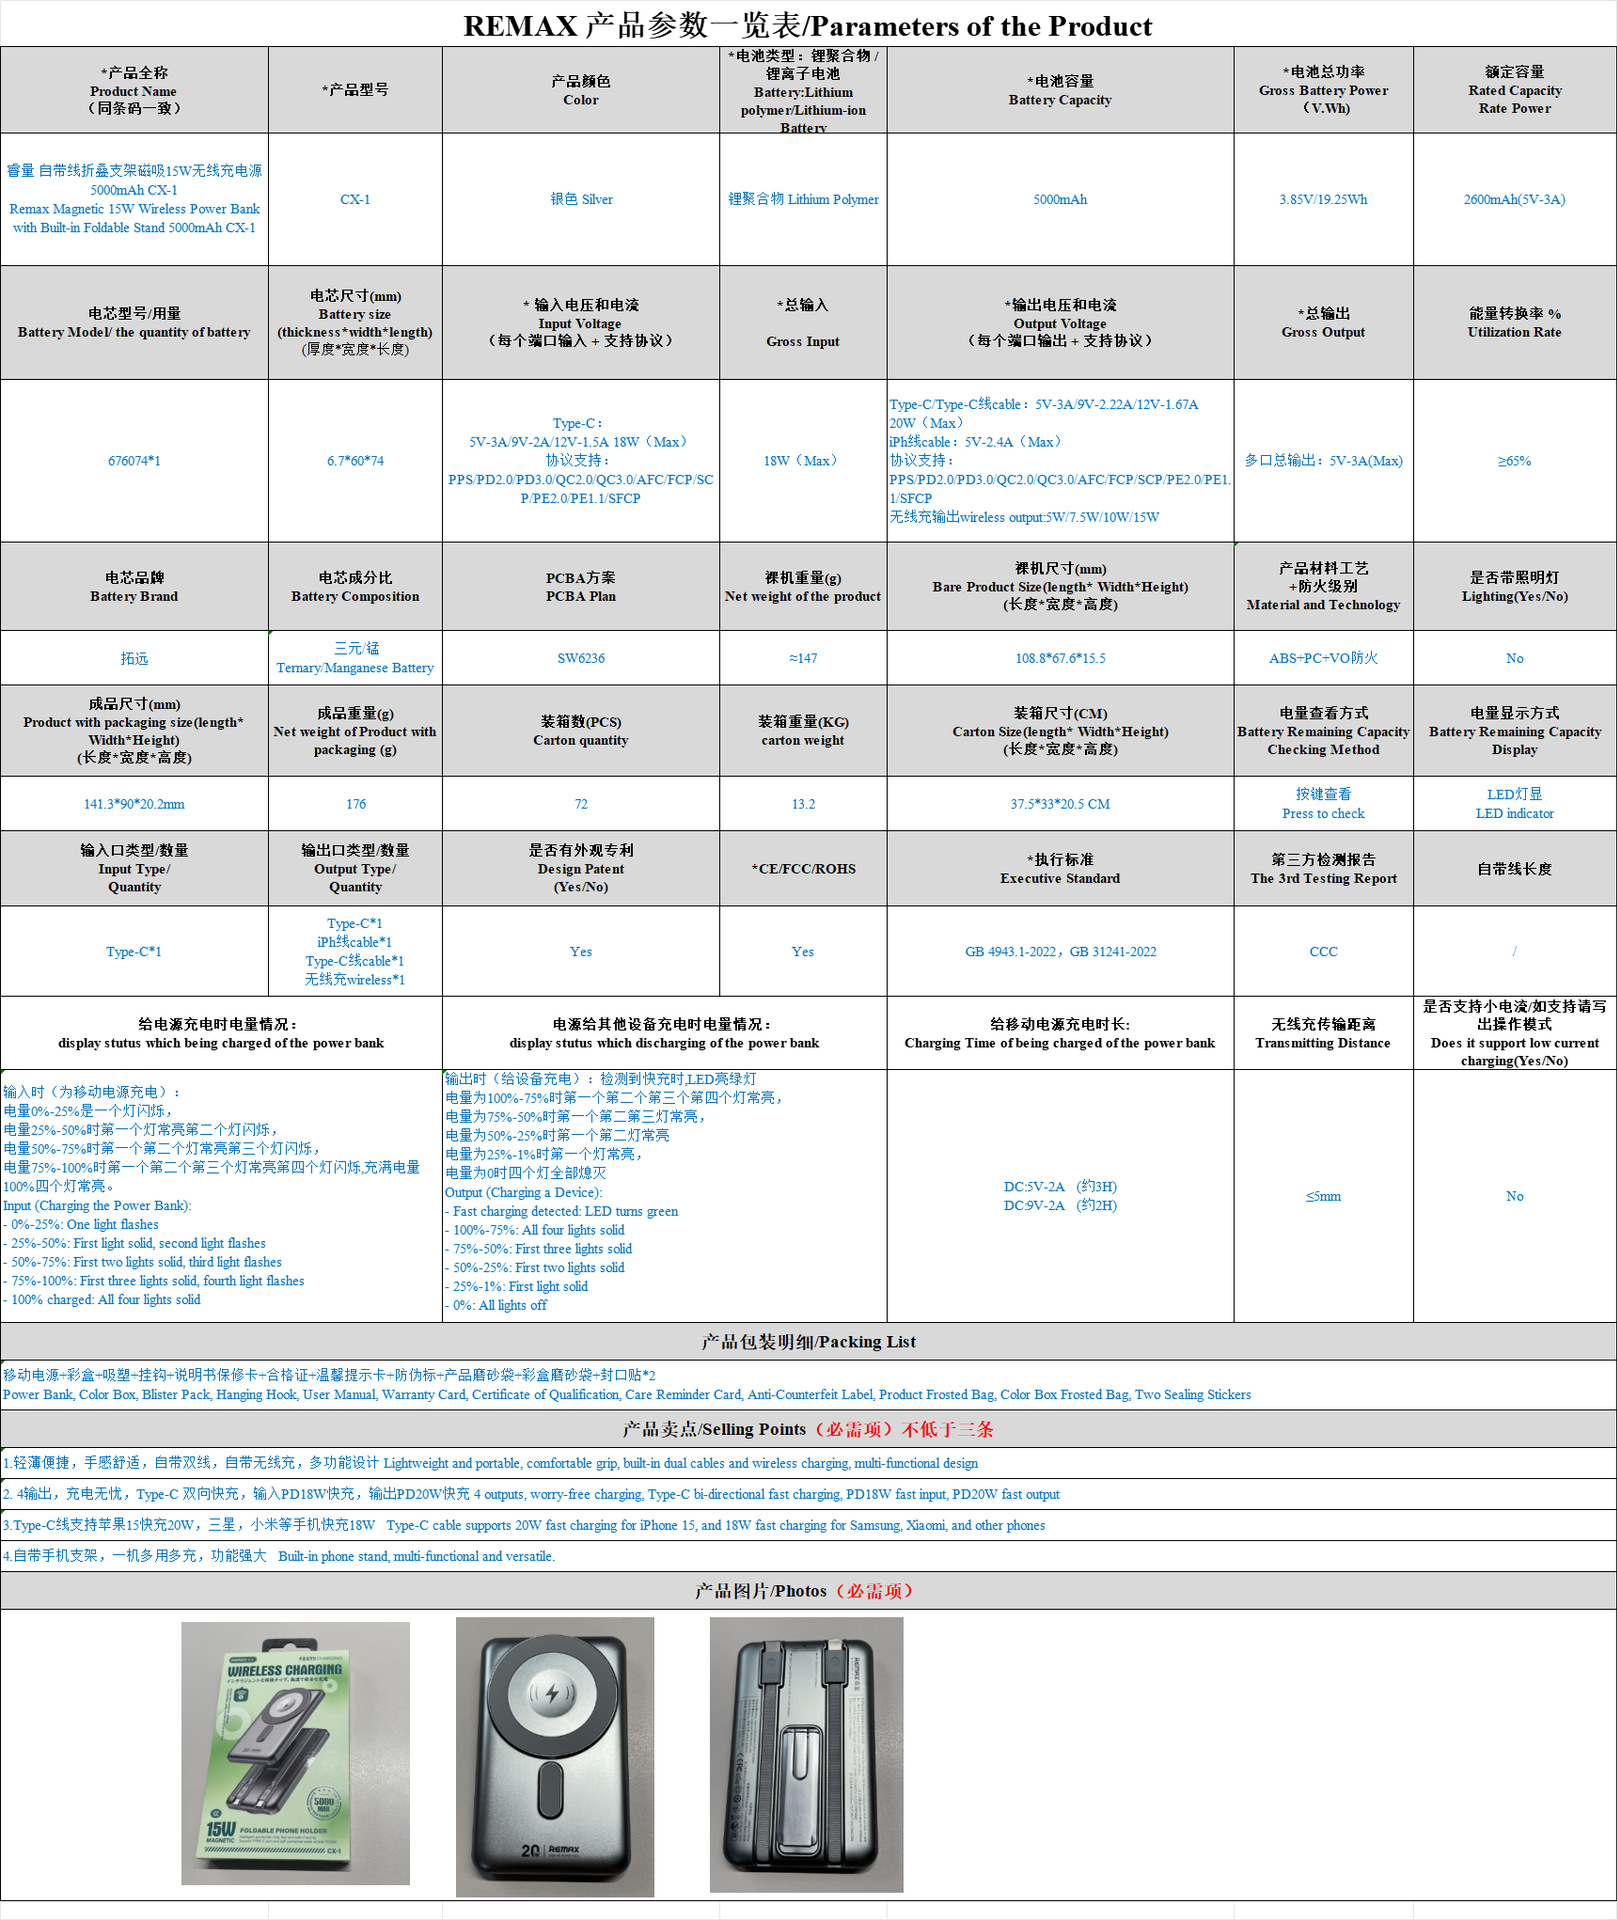Select selling point 4 'Built-in phone stand'
Screen dimensions: 1617x1920
click(x=808, y=1556)
